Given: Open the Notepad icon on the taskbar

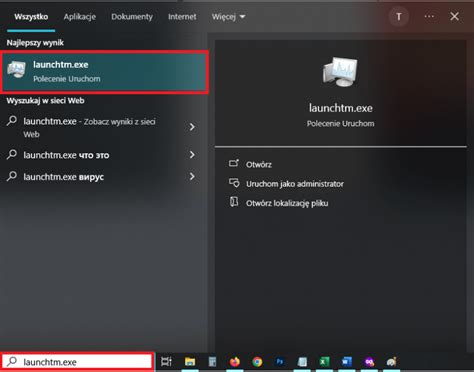Looking at the screenshot, I should [x=302, y=362].
